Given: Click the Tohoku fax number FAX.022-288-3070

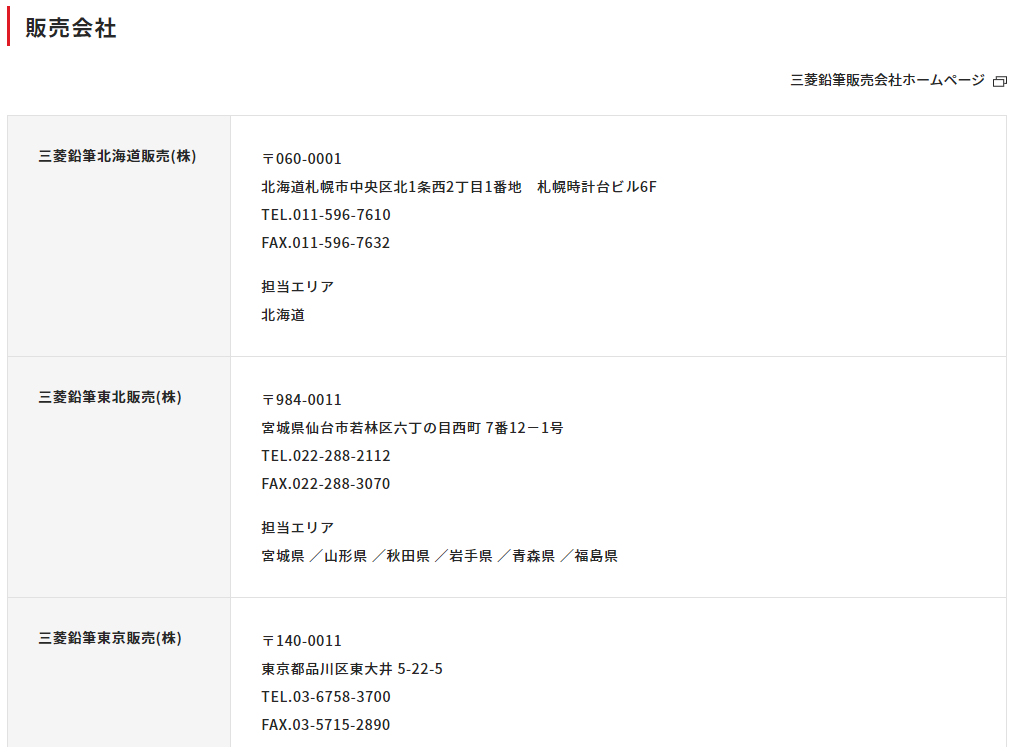Looking at the screenshot, I should pyautogui.click(x=326, y=484).
